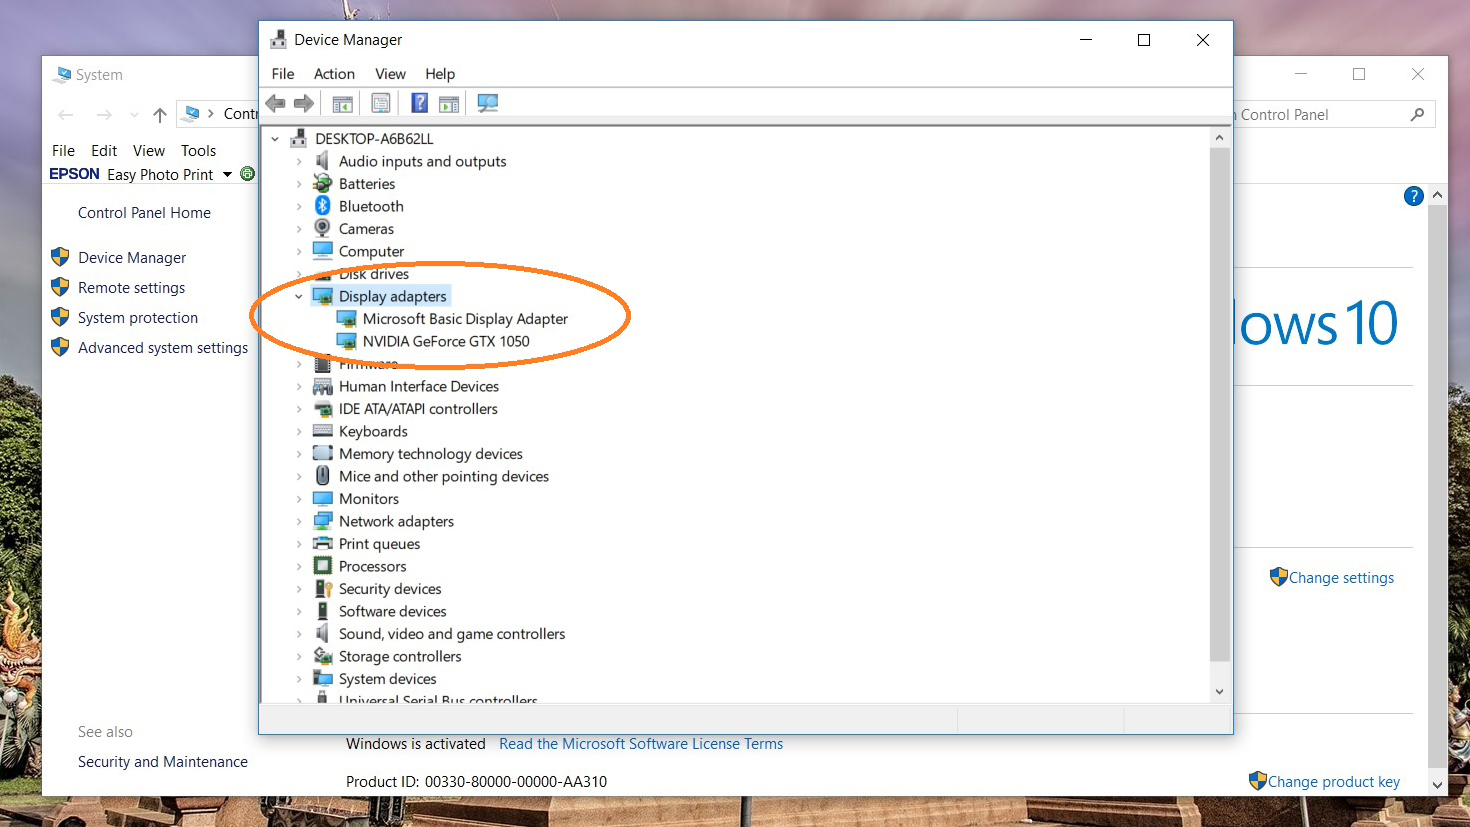Image resolution: width=1470 pixels, height=827 pixels.
Task: Click the System window scrollbar down arrow
Action: coord(1437,785)
